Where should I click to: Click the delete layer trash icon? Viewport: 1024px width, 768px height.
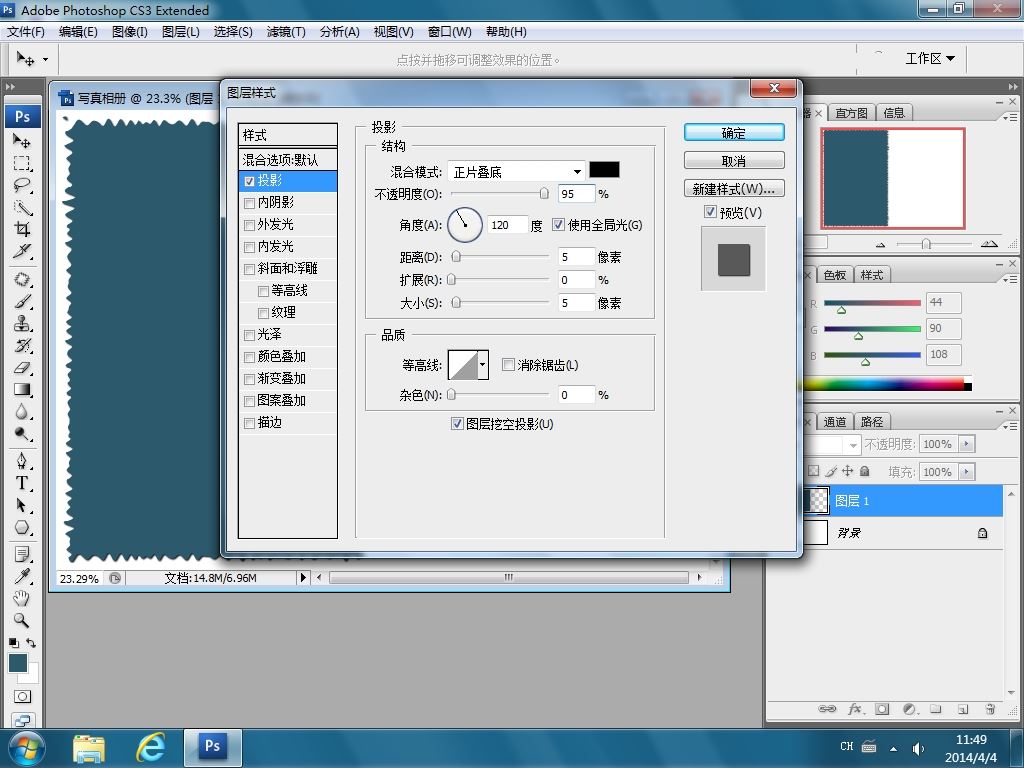point(990,709)
